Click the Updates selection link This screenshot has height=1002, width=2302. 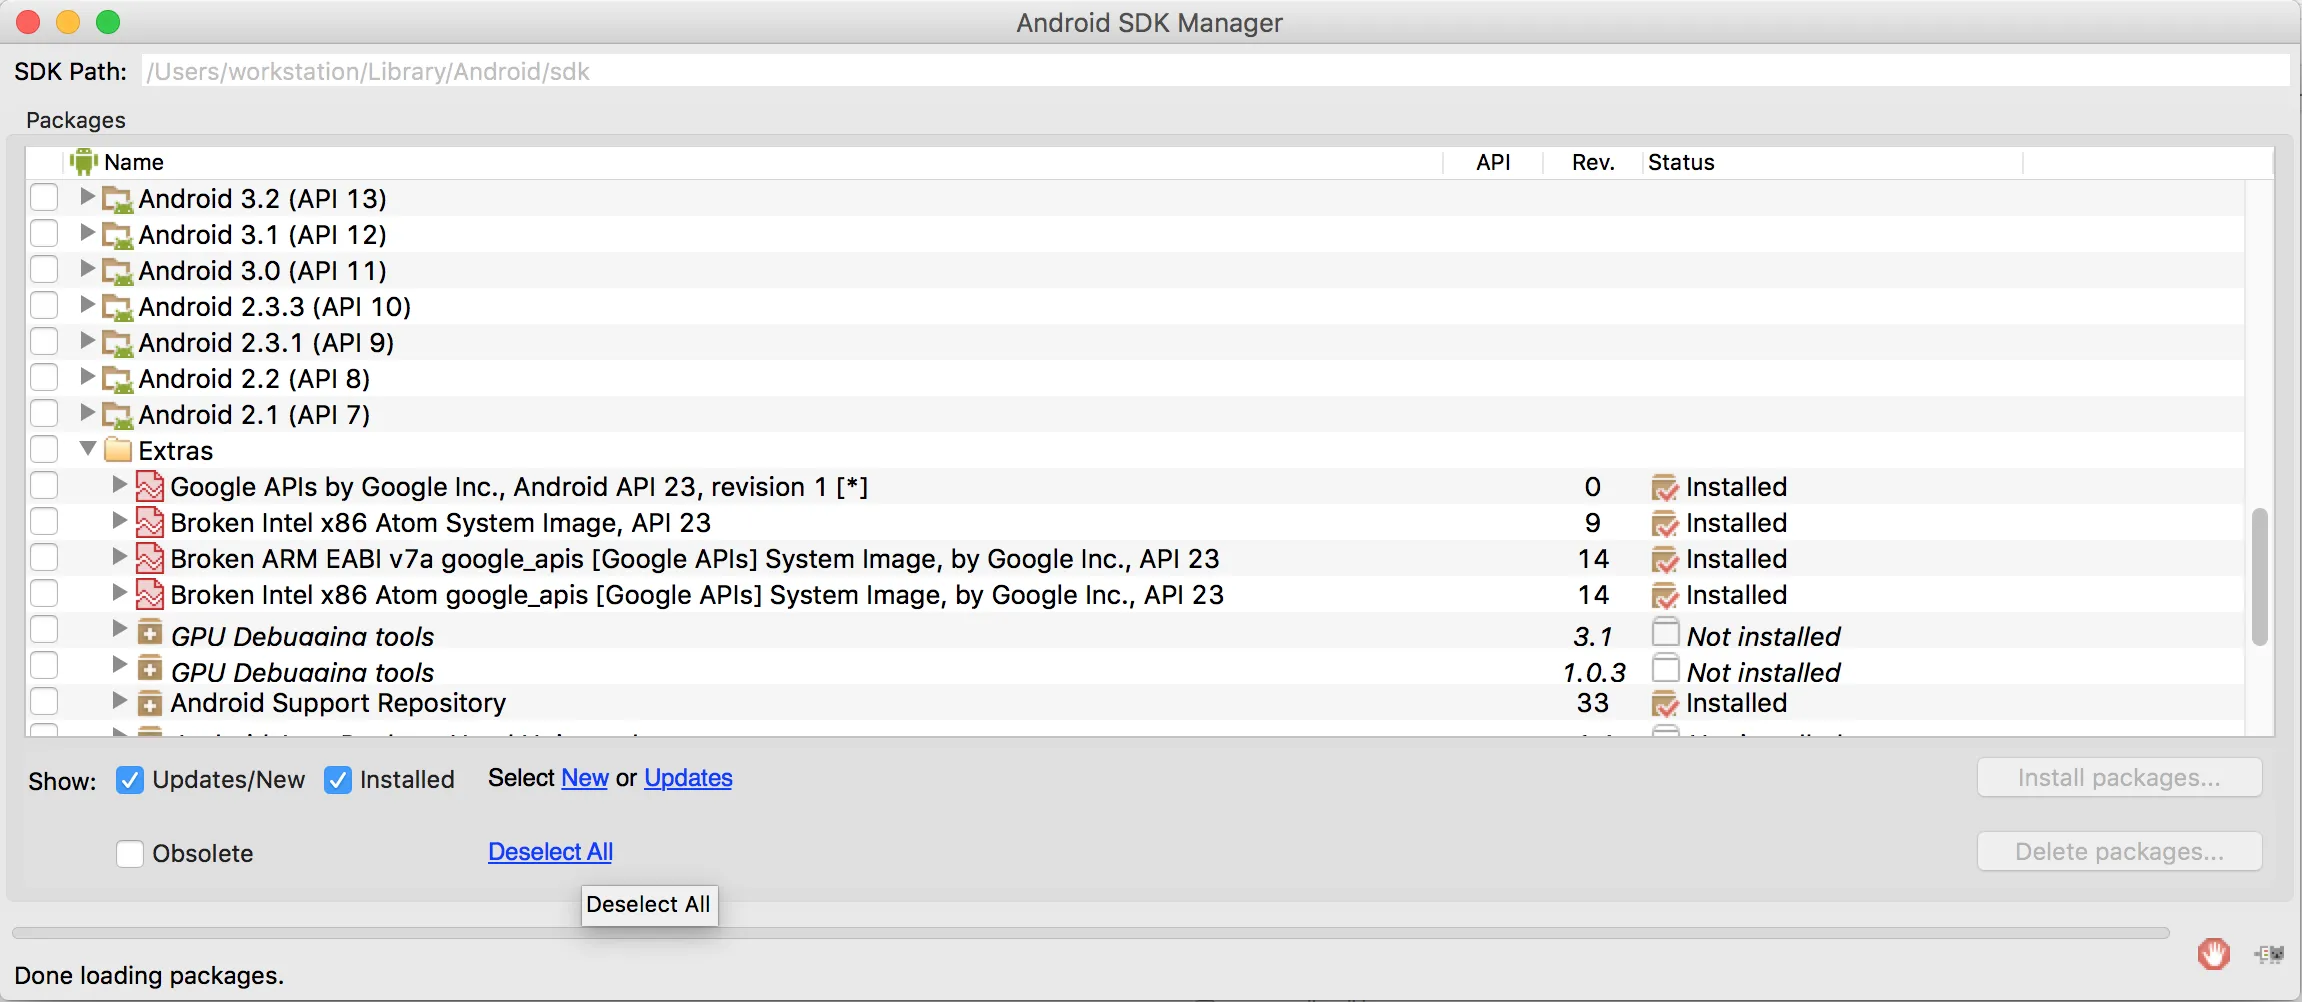688,778
